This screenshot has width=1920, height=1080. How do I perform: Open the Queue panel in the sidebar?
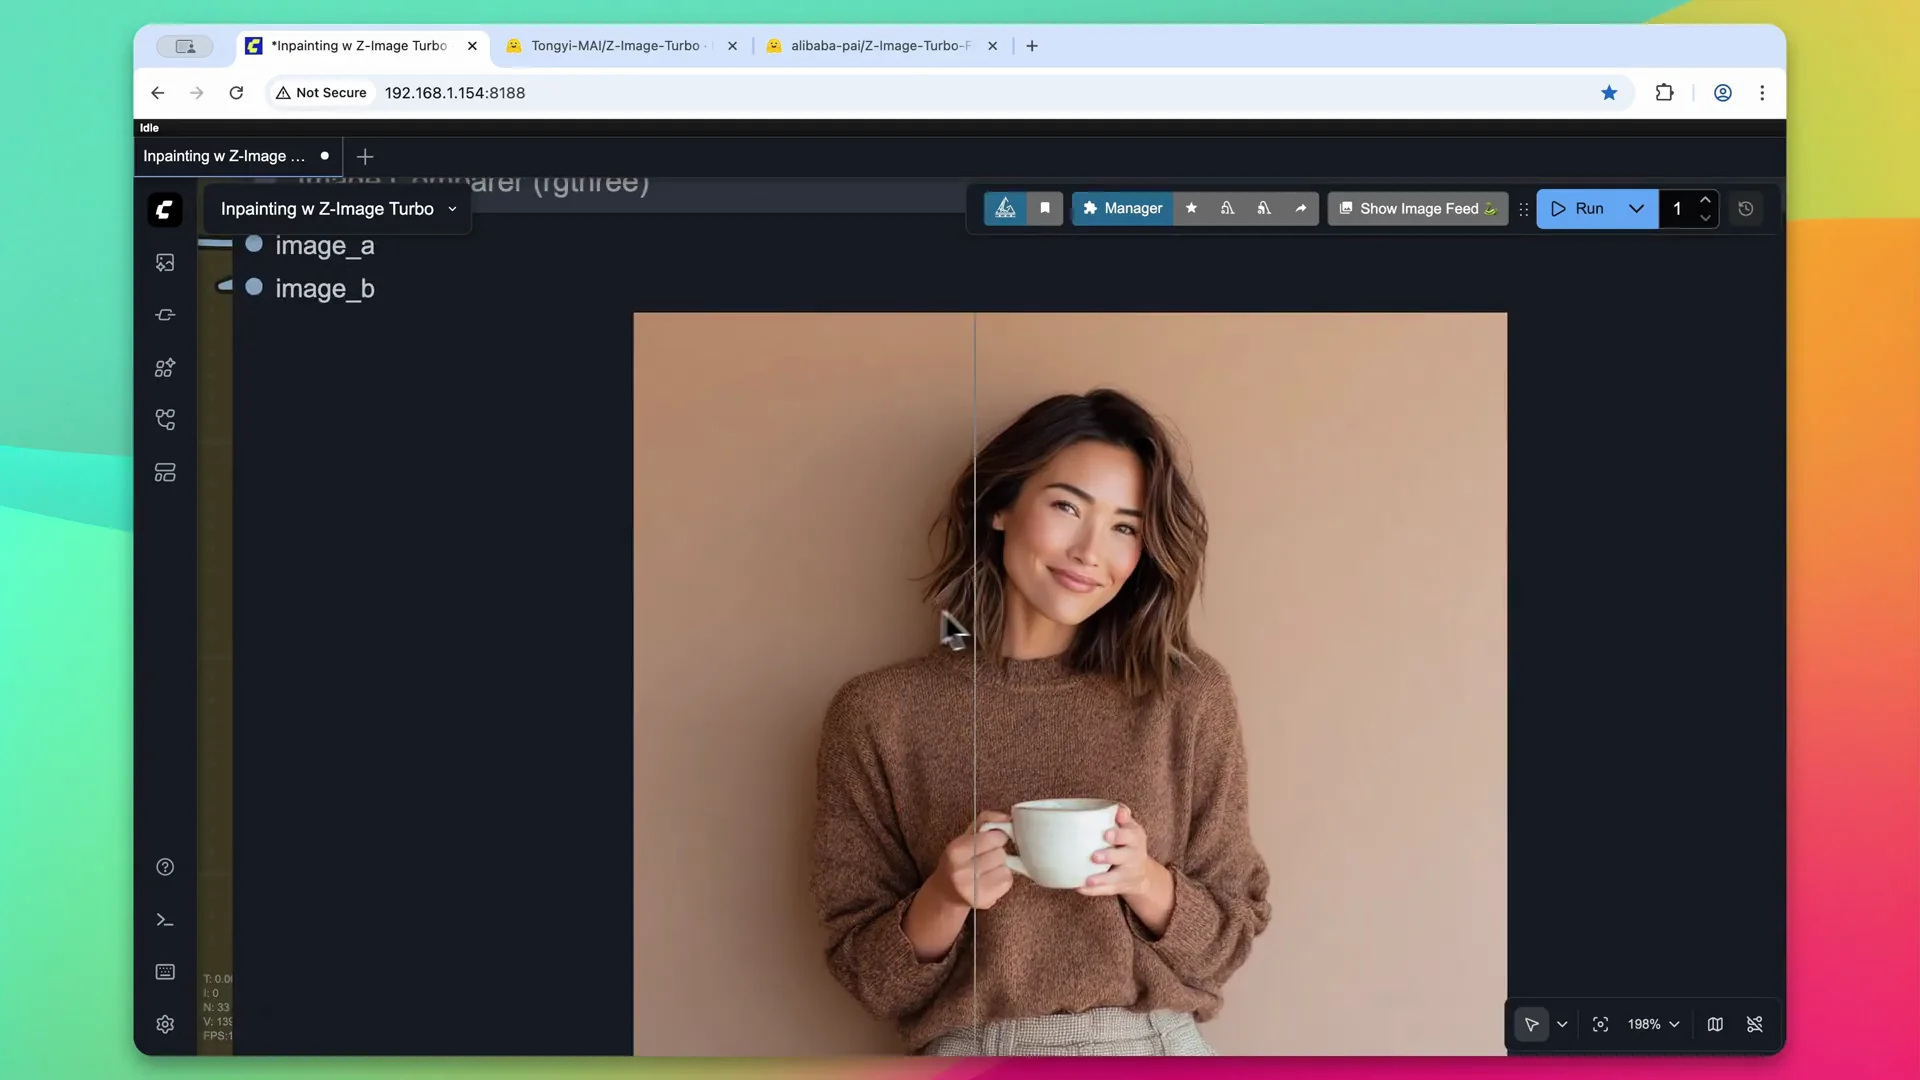point(165,262)
